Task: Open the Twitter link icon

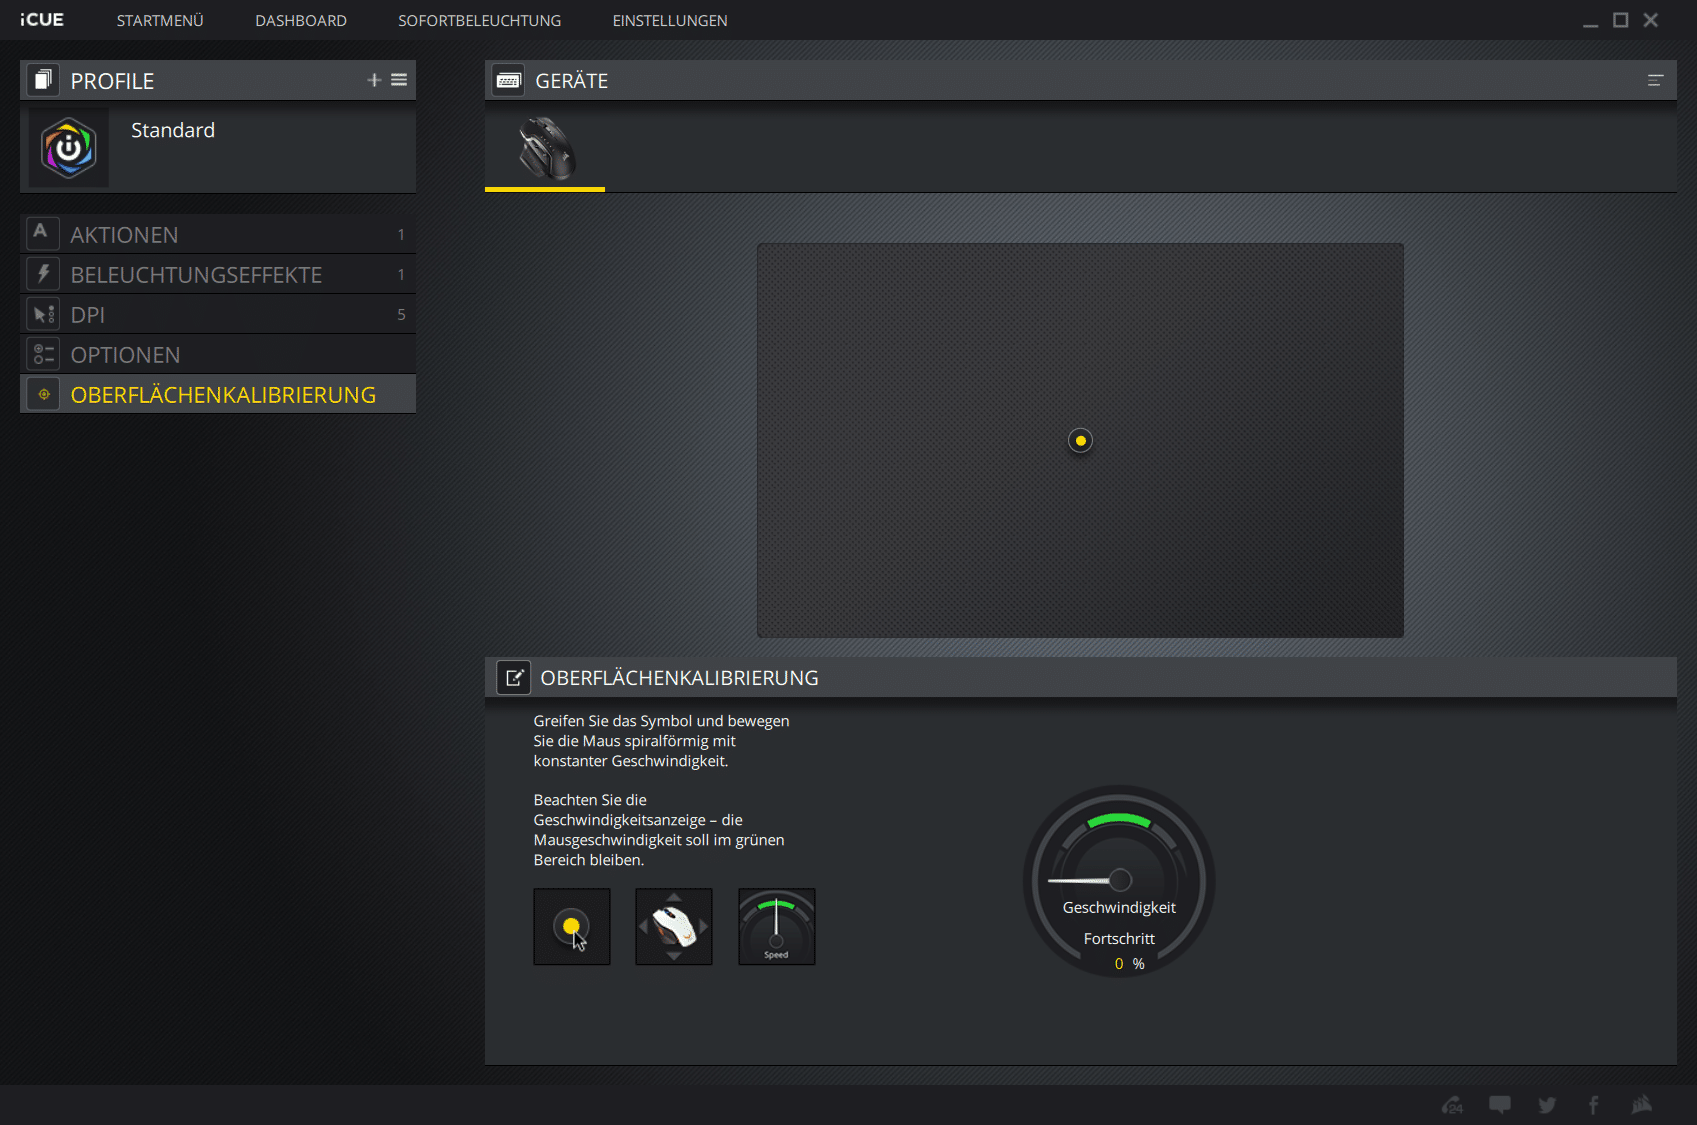Action: (1547, 1105)
